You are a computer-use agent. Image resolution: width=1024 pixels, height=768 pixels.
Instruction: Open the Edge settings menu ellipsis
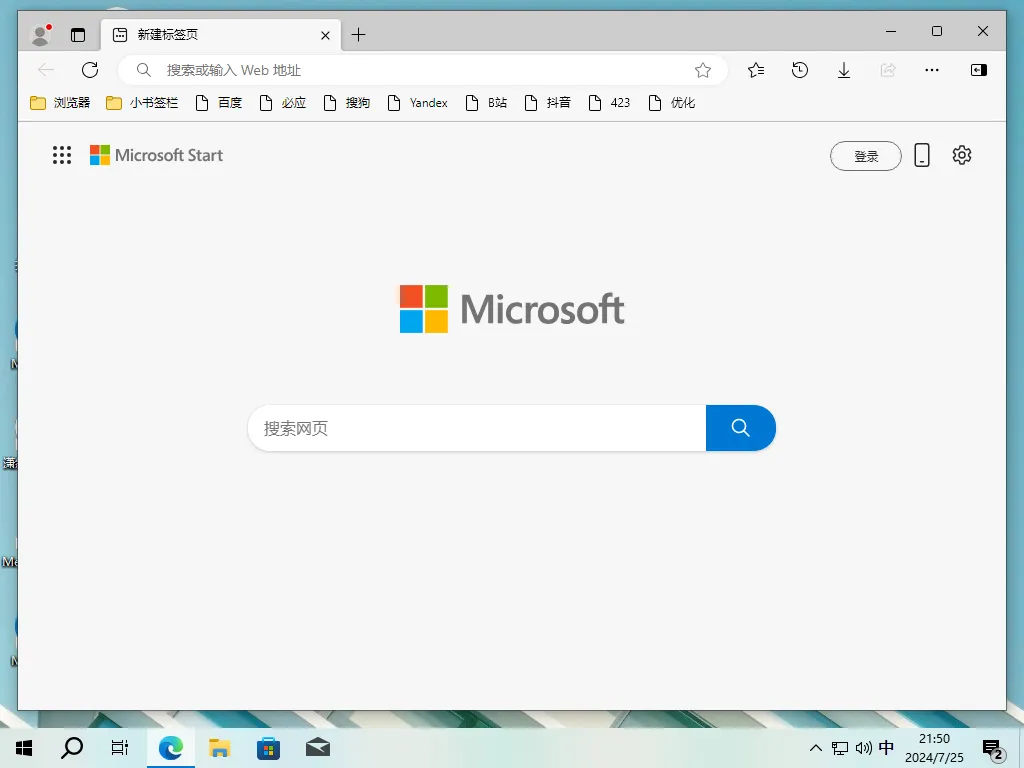(932, 70)
